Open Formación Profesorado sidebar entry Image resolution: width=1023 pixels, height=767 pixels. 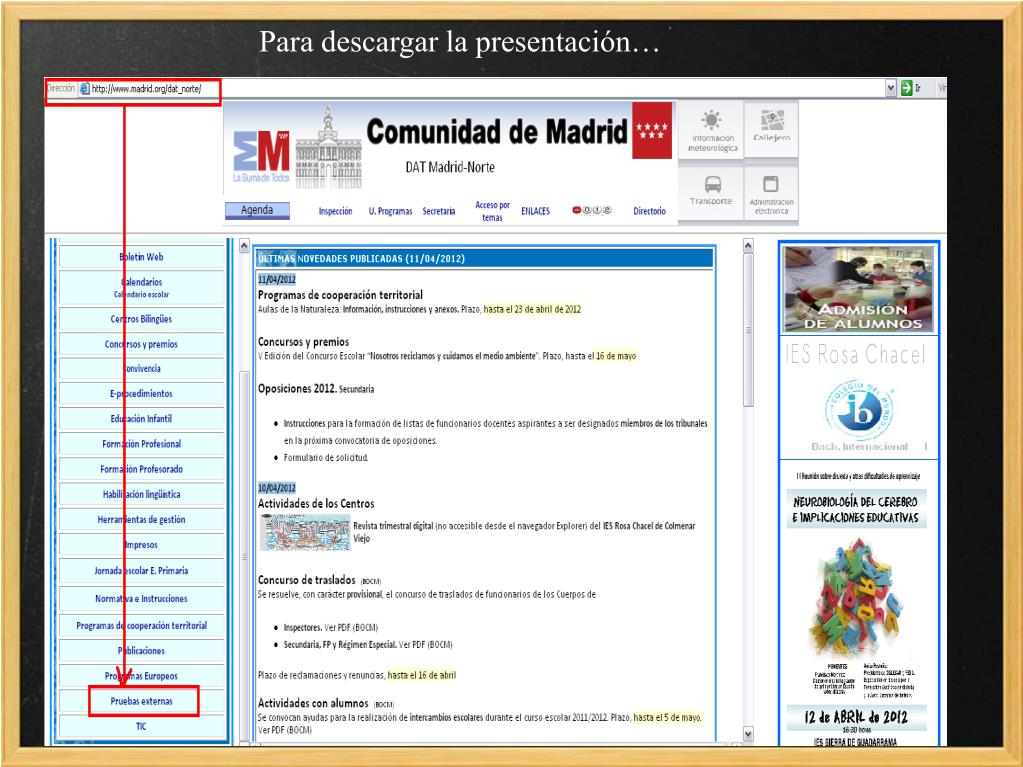142,469
